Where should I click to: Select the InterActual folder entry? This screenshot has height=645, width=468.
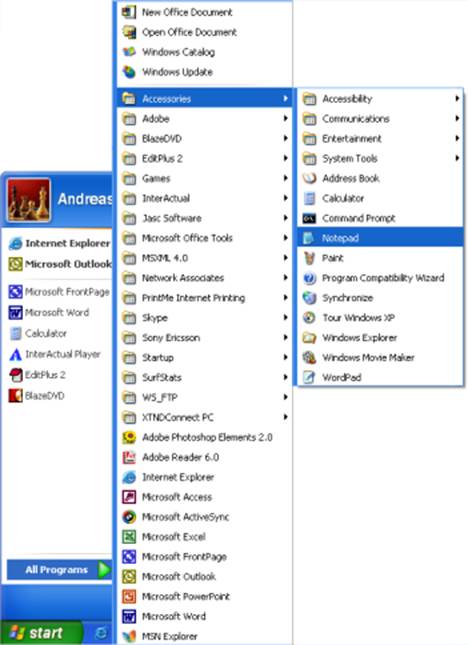[204, 198]
